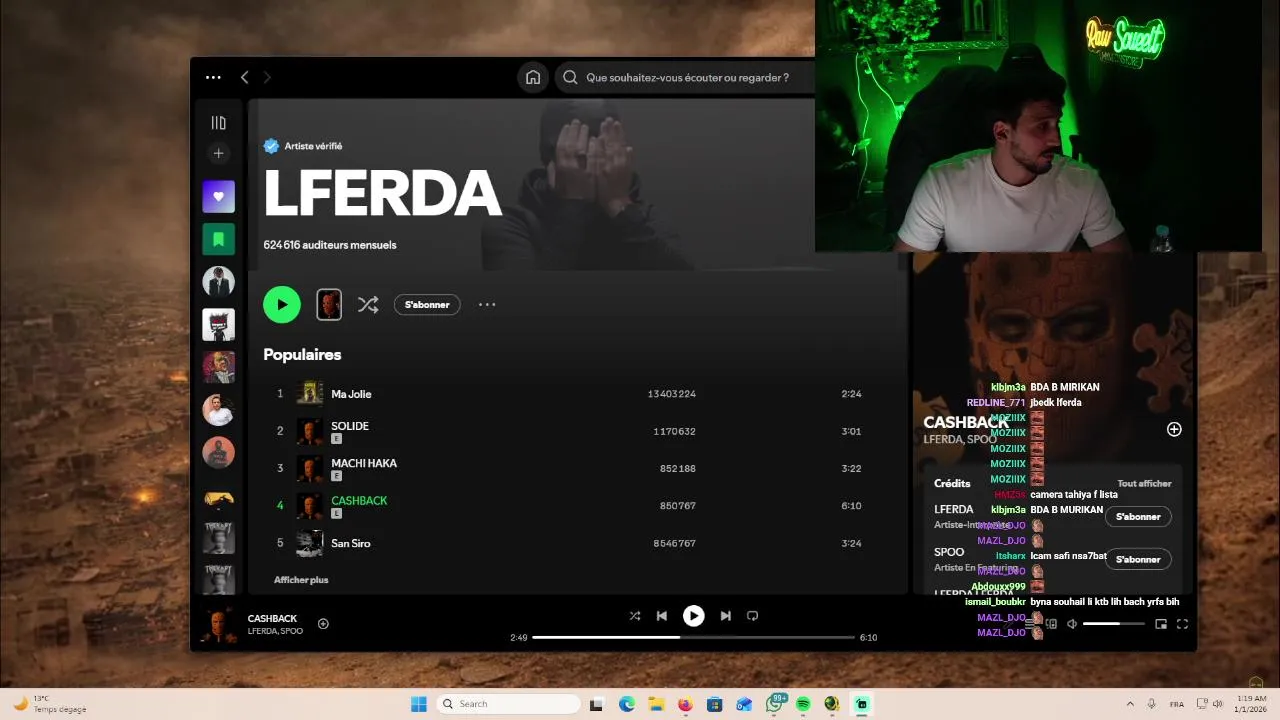
Task: Open the artist pick thumbnail beside play
Action: point(329,304)
